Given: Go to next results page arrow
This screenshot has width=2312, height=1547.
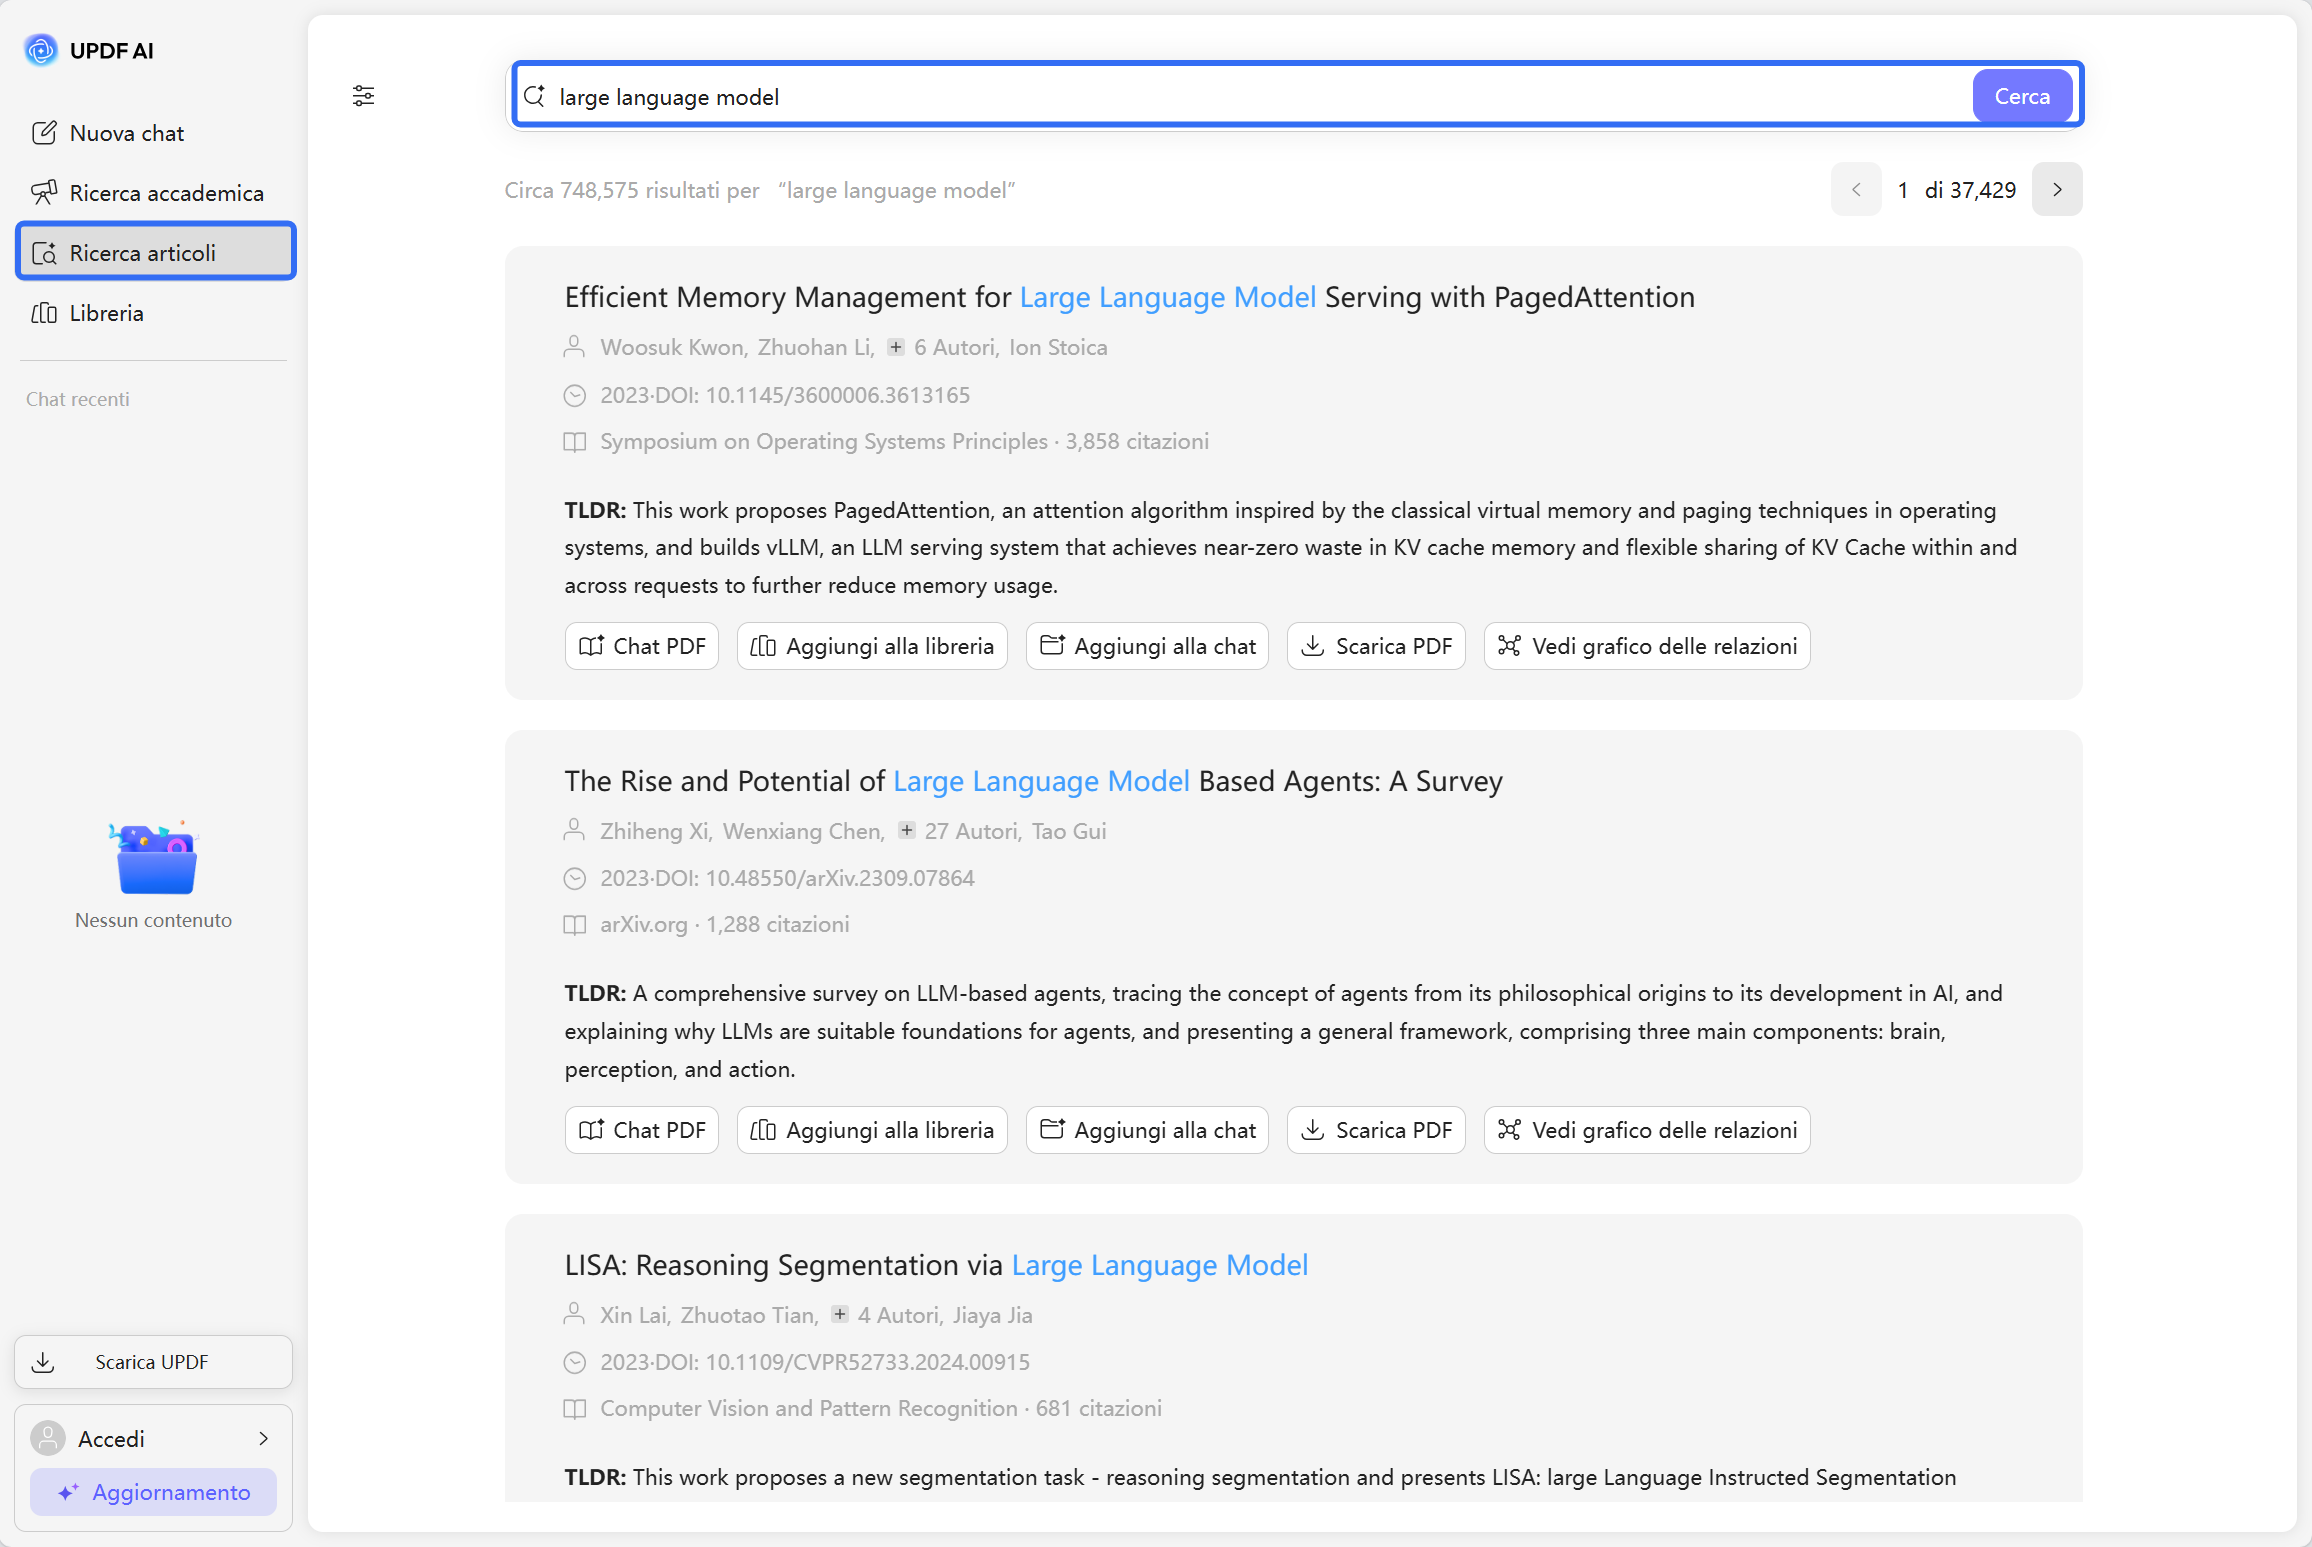Looking at the screenshot, I should tap(2057, 189).
